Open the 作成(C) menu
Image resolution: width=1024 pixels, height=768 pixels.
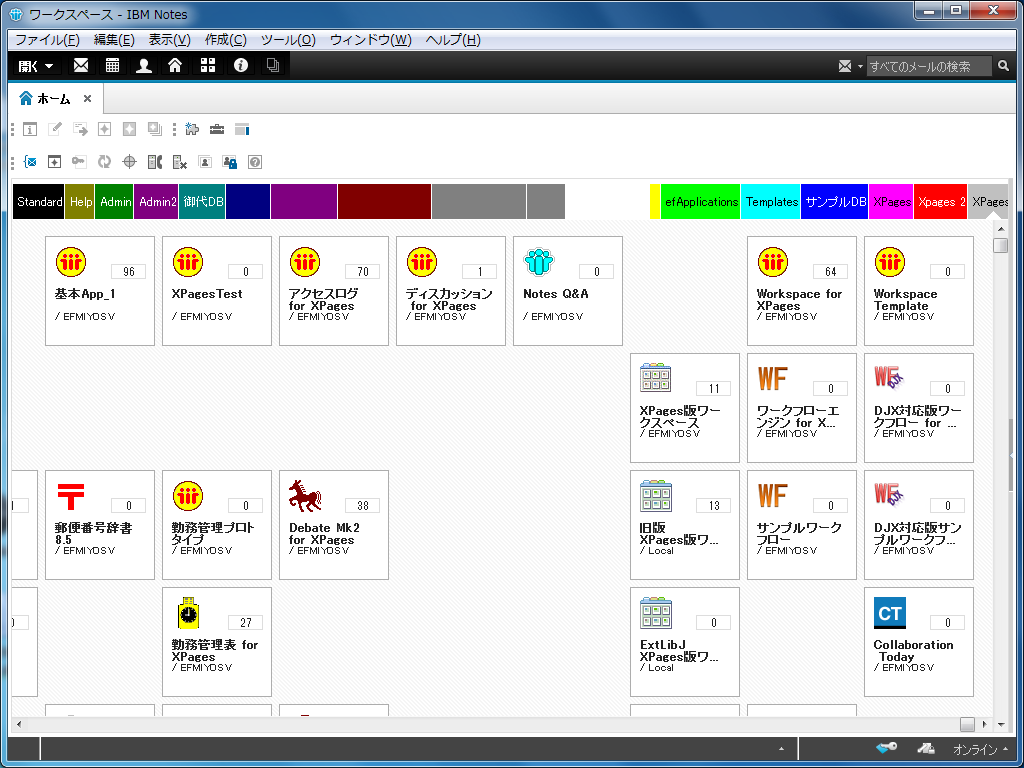pyautogui.click(x=226, y=40)
